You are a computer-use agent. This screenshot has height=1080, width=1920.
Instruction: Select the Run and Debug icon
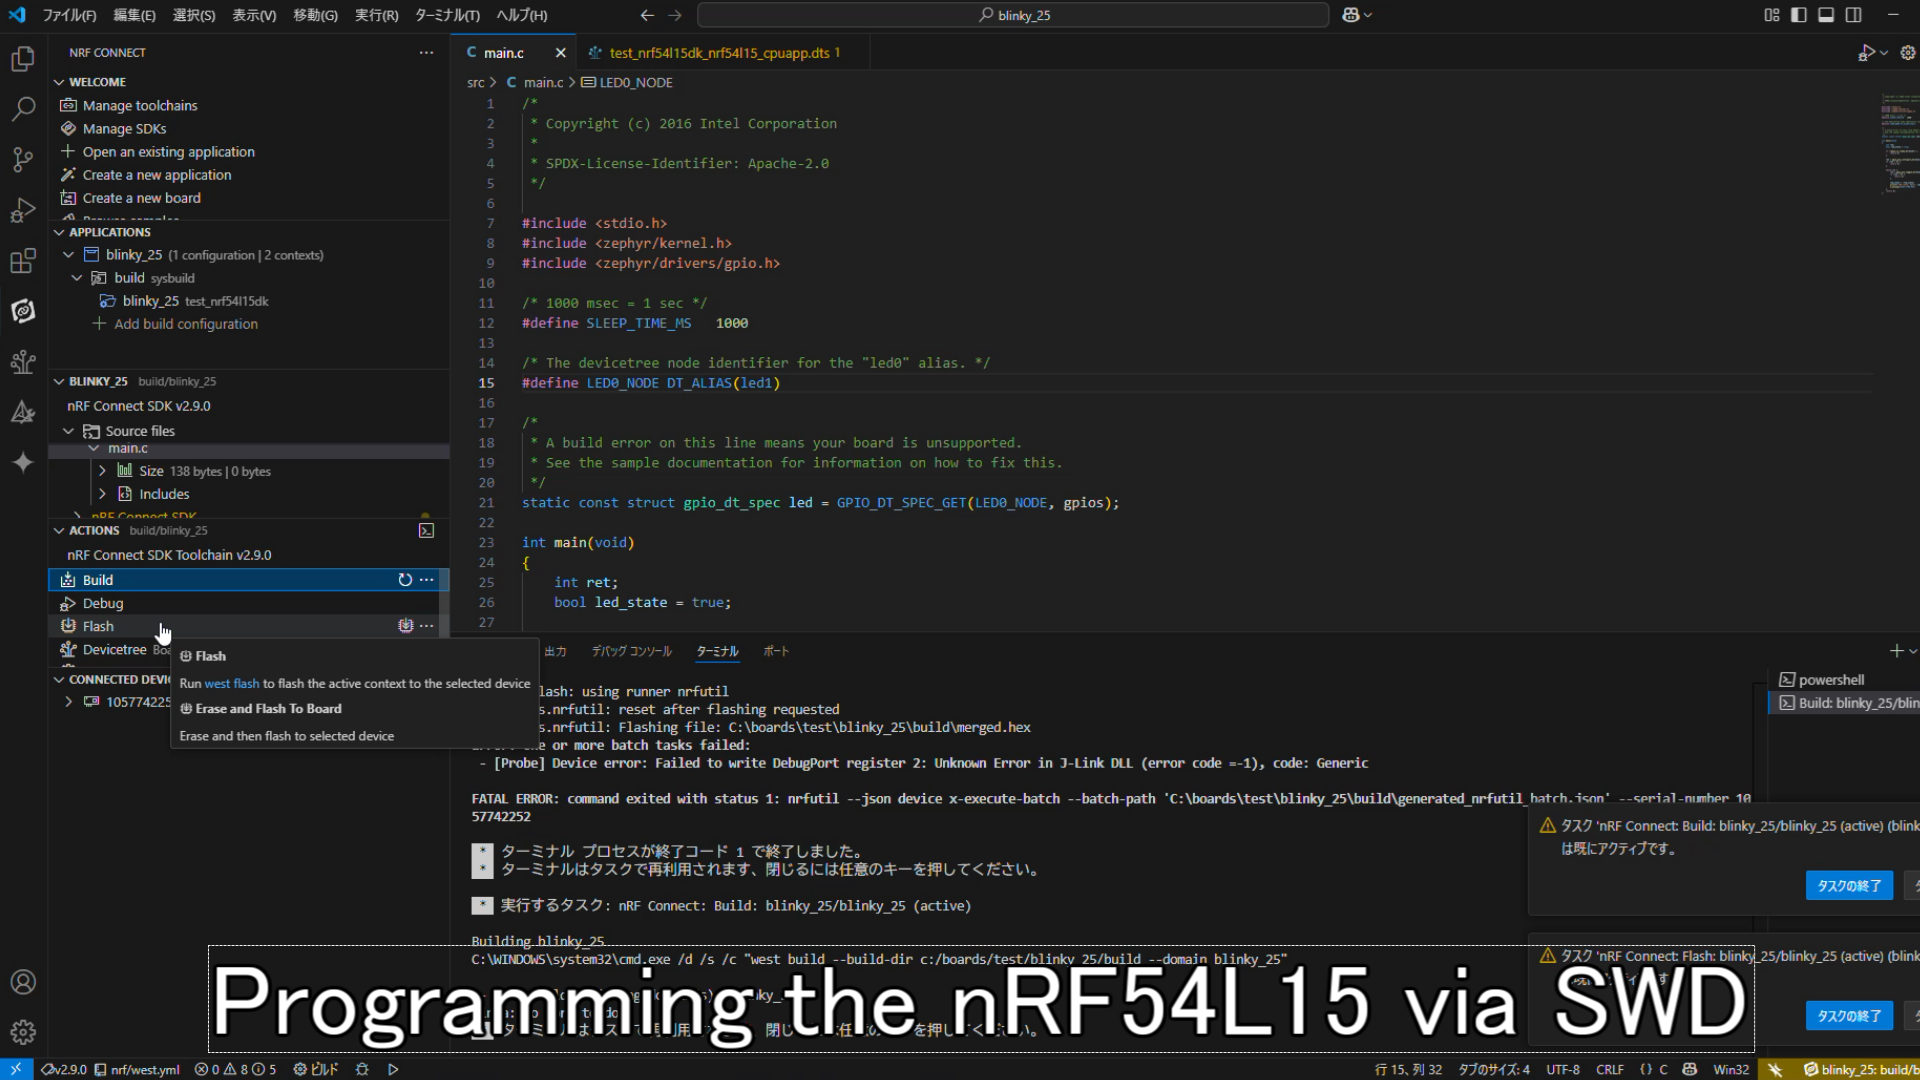[22, 210]
